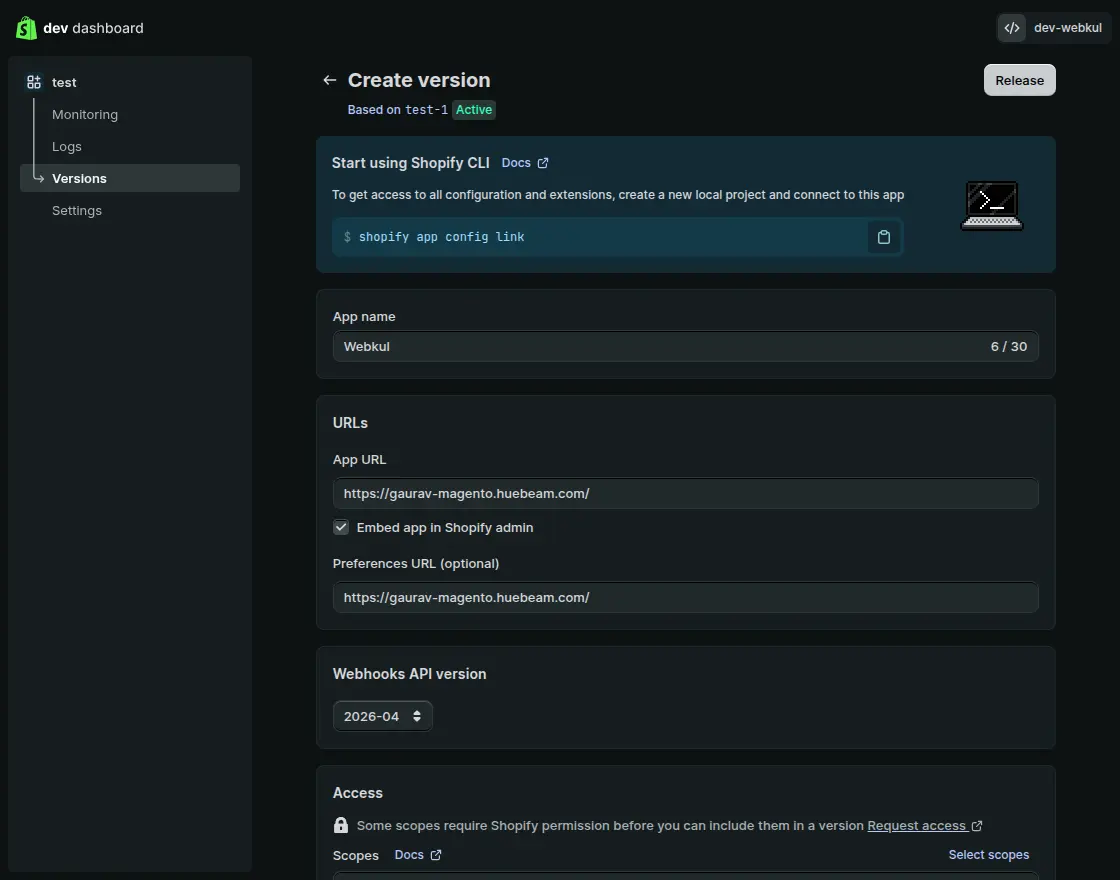Click the App name input field
This screenshot has width=1120, height=880.
coord(685,346)
